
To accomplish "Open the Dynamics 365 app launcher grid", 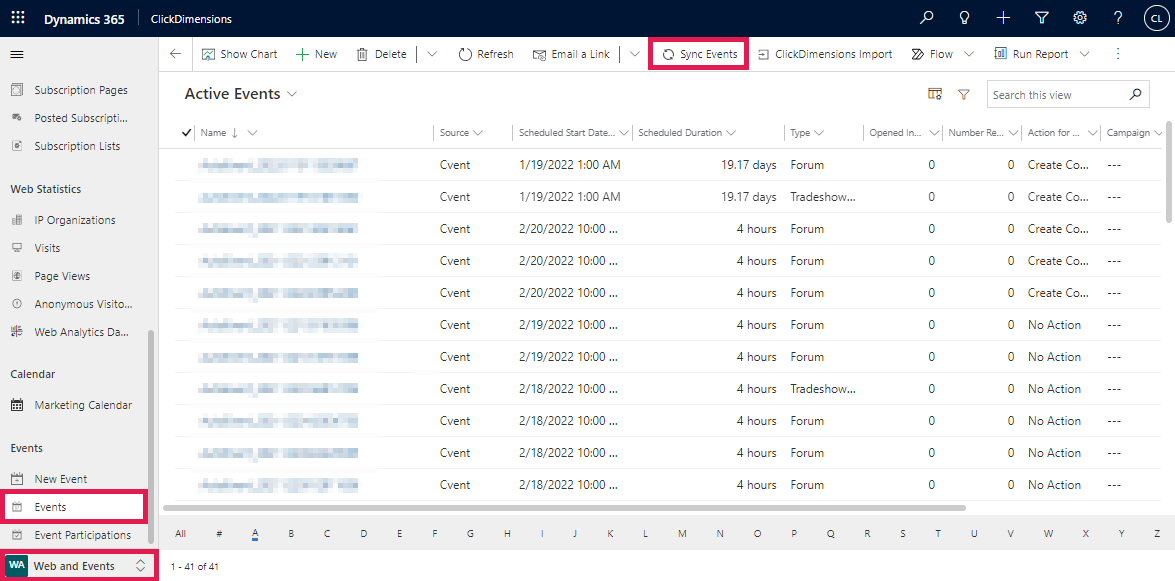I will [x=18, y=18].
